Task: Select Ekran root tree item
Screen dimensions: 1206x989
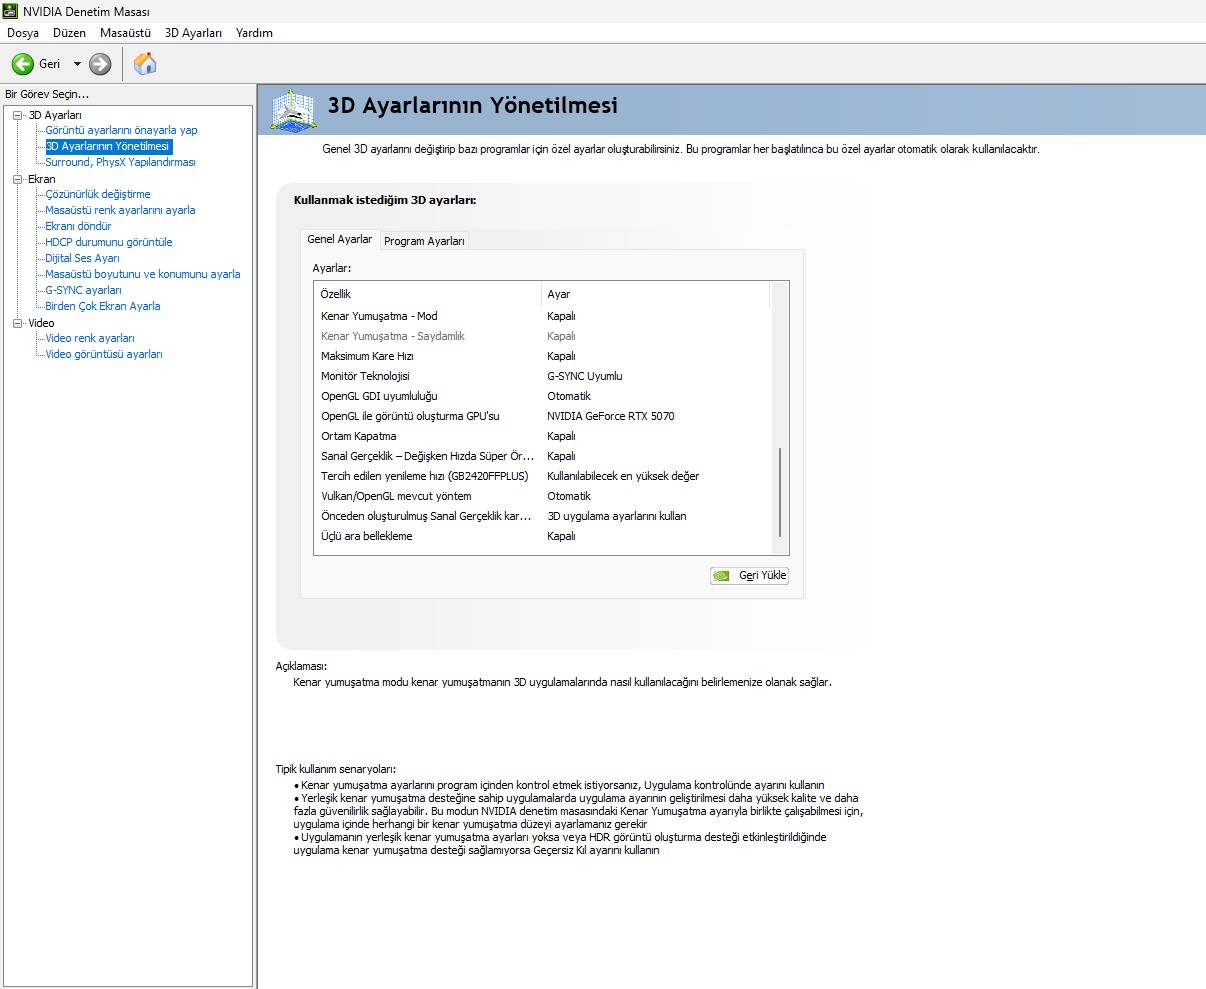Action: coord(42,179)
